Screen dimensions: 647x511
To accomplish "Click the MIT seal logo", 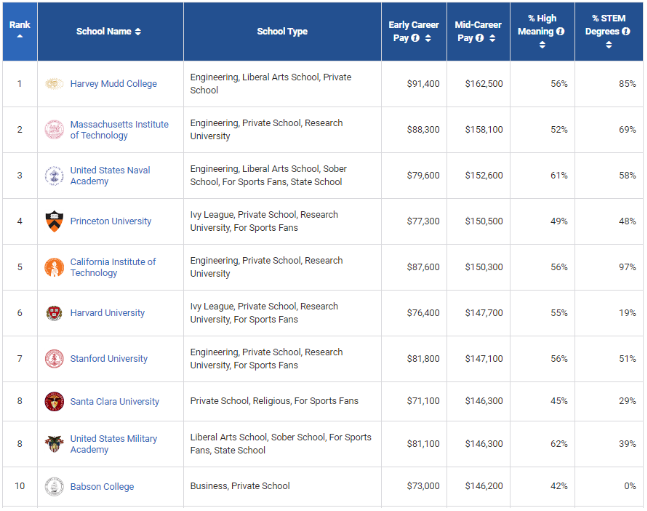I will click(54, 130).
